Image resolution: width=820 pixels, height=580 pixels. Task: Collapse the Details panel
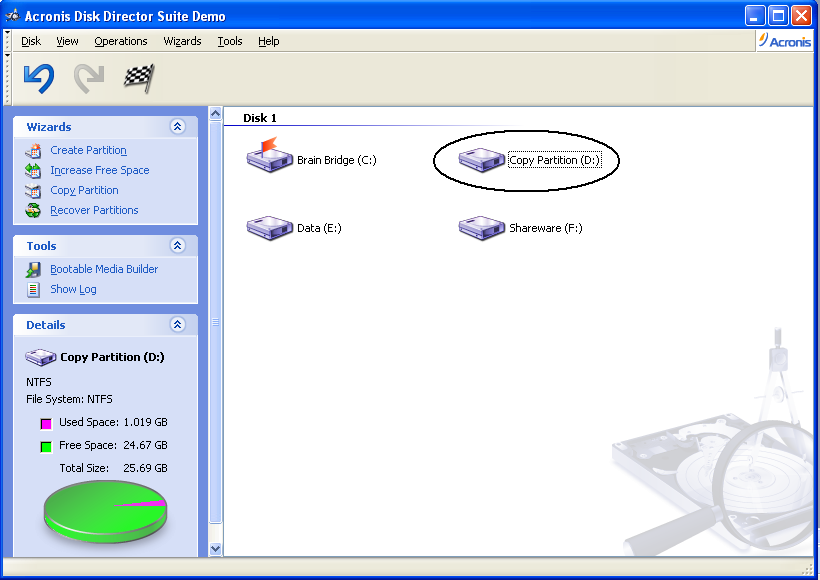click(178, 324)
